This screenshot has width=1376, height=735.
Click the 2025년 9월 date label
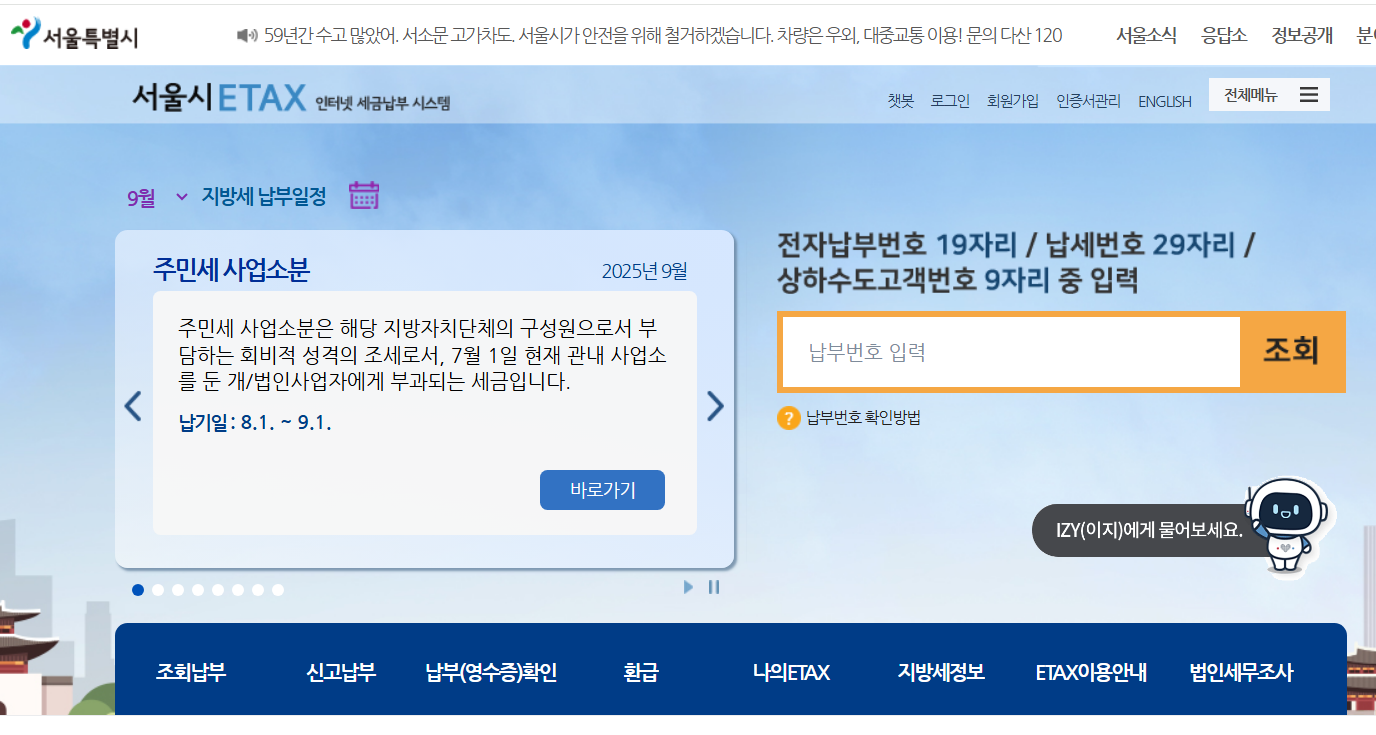tap(644, 272)
